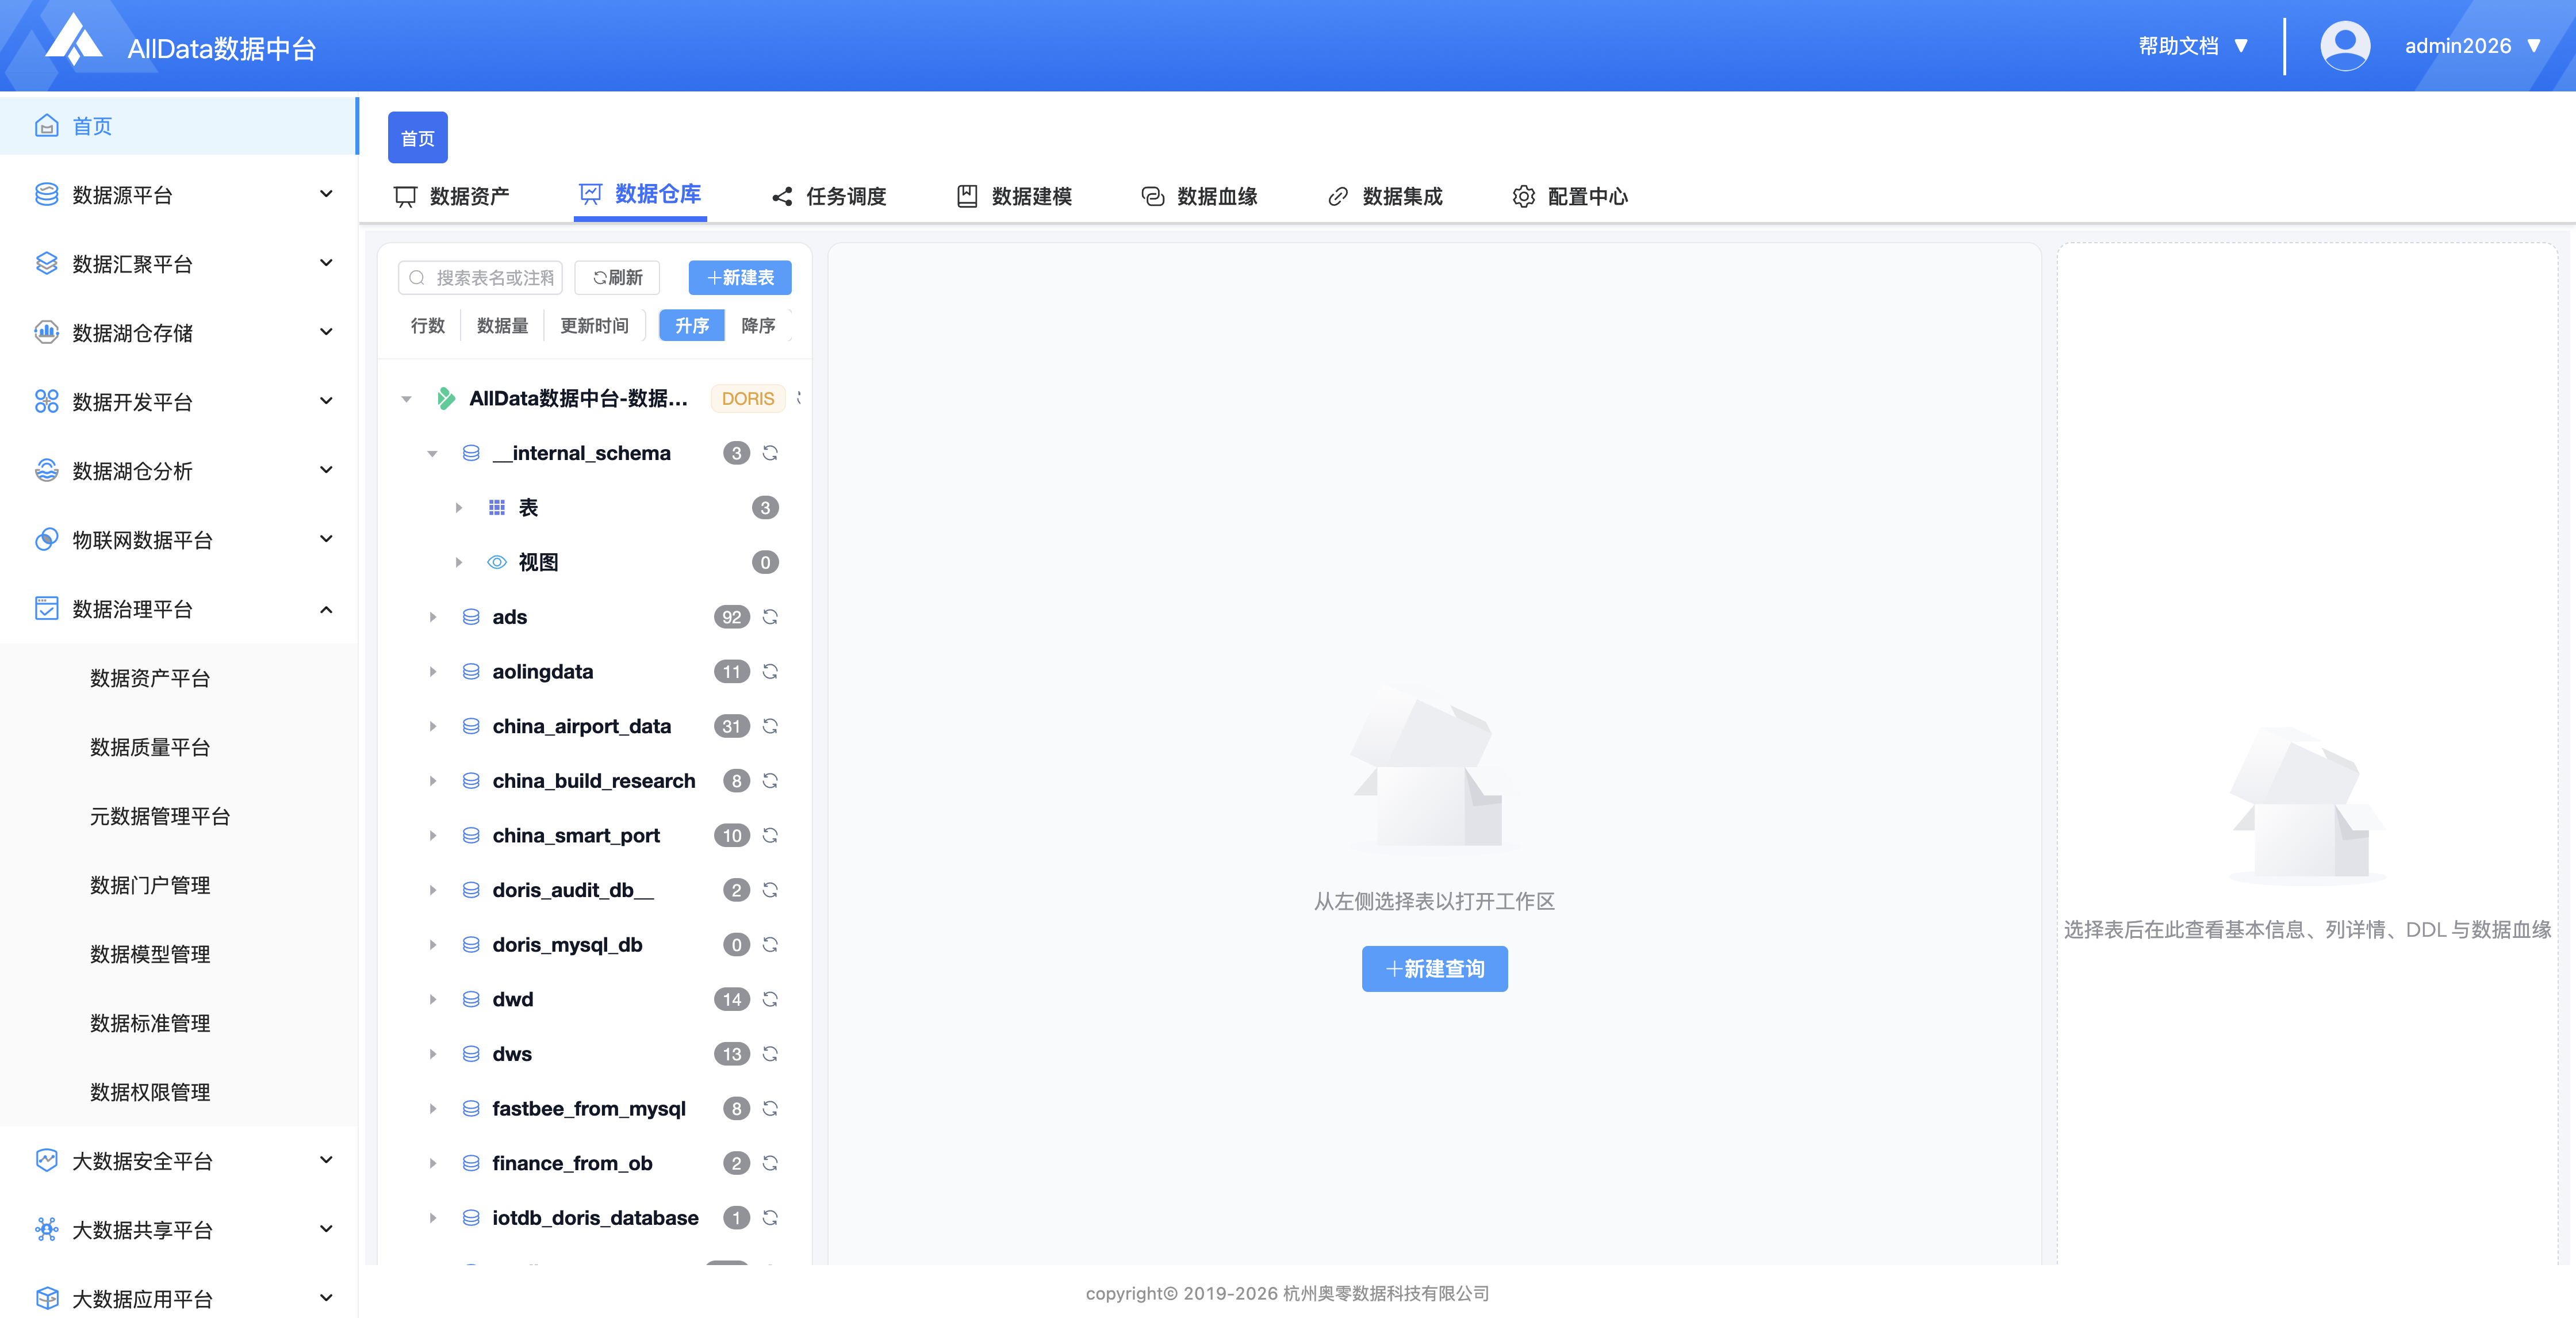The height and width of the screenshot is (1318, 2576).
Task: Refresh the dwd database
Action: 770,1000
